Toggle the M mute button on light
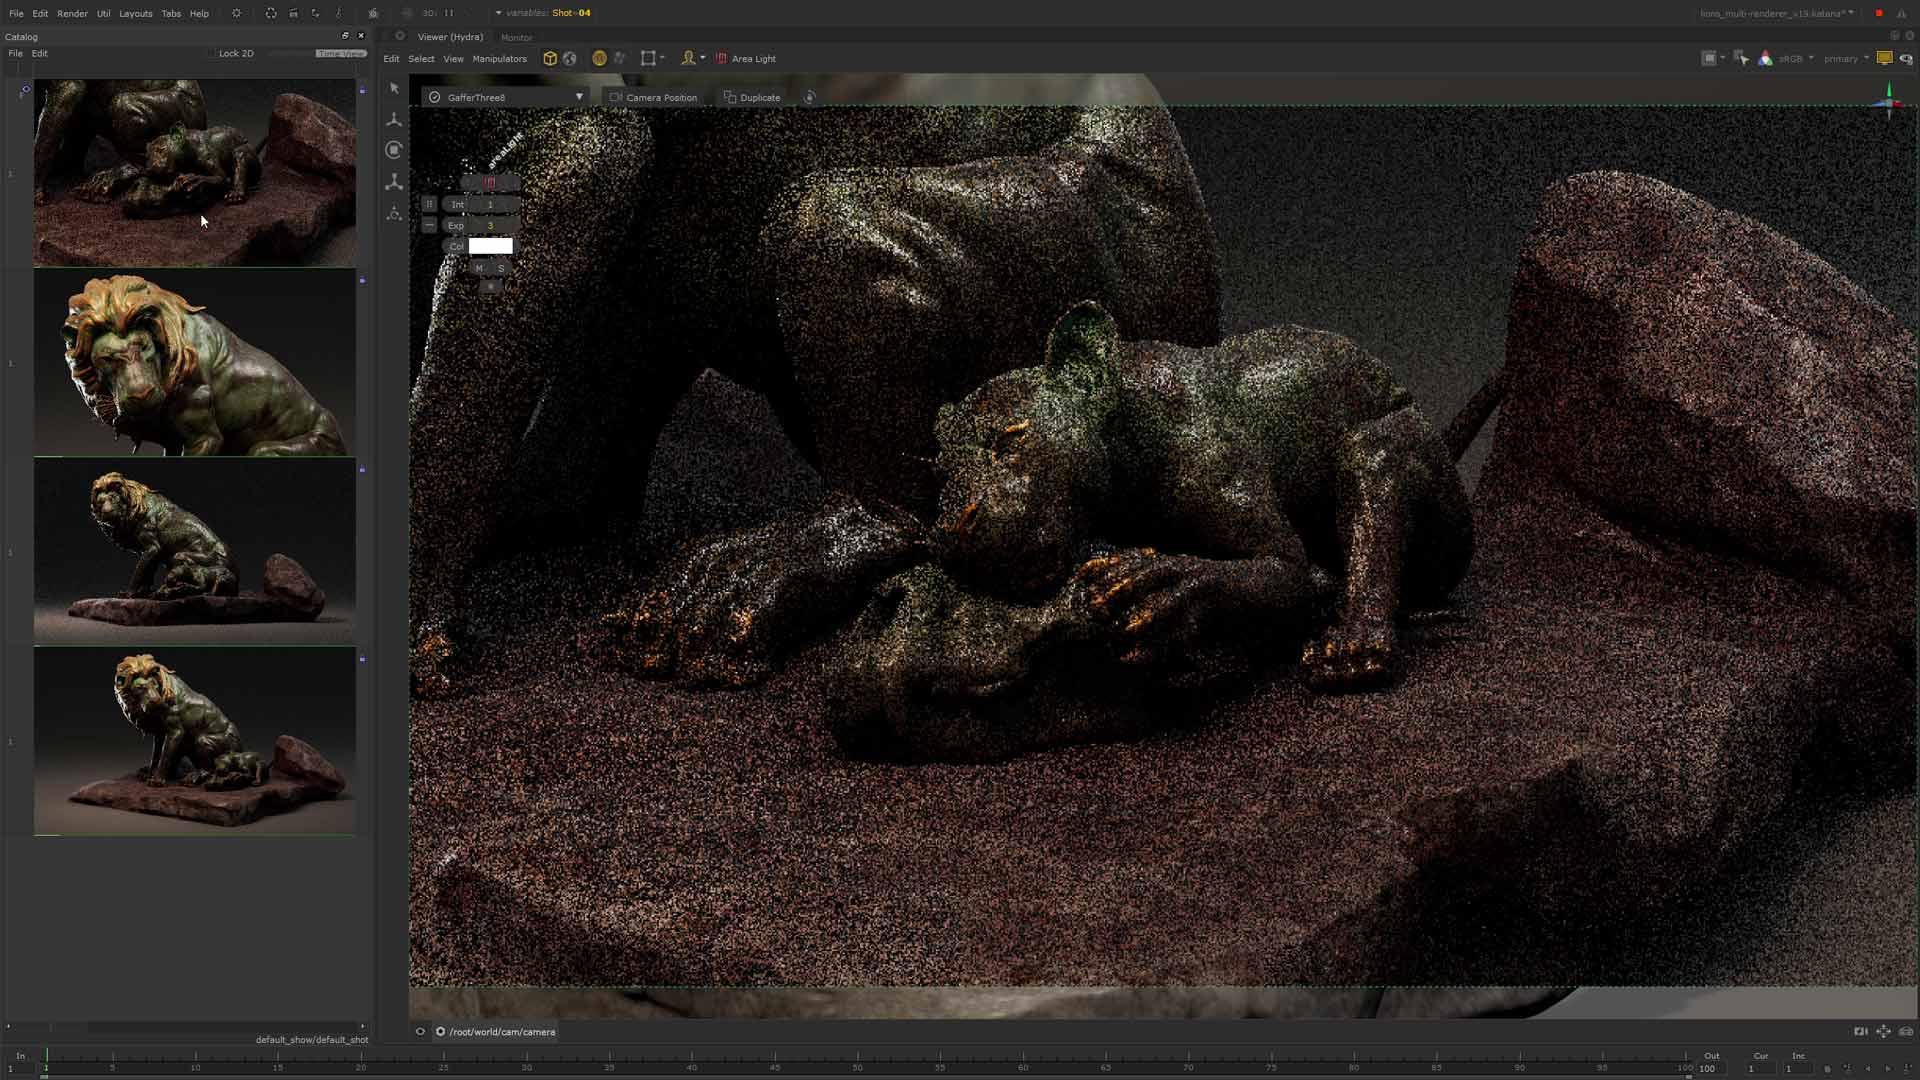 [479, 268]
